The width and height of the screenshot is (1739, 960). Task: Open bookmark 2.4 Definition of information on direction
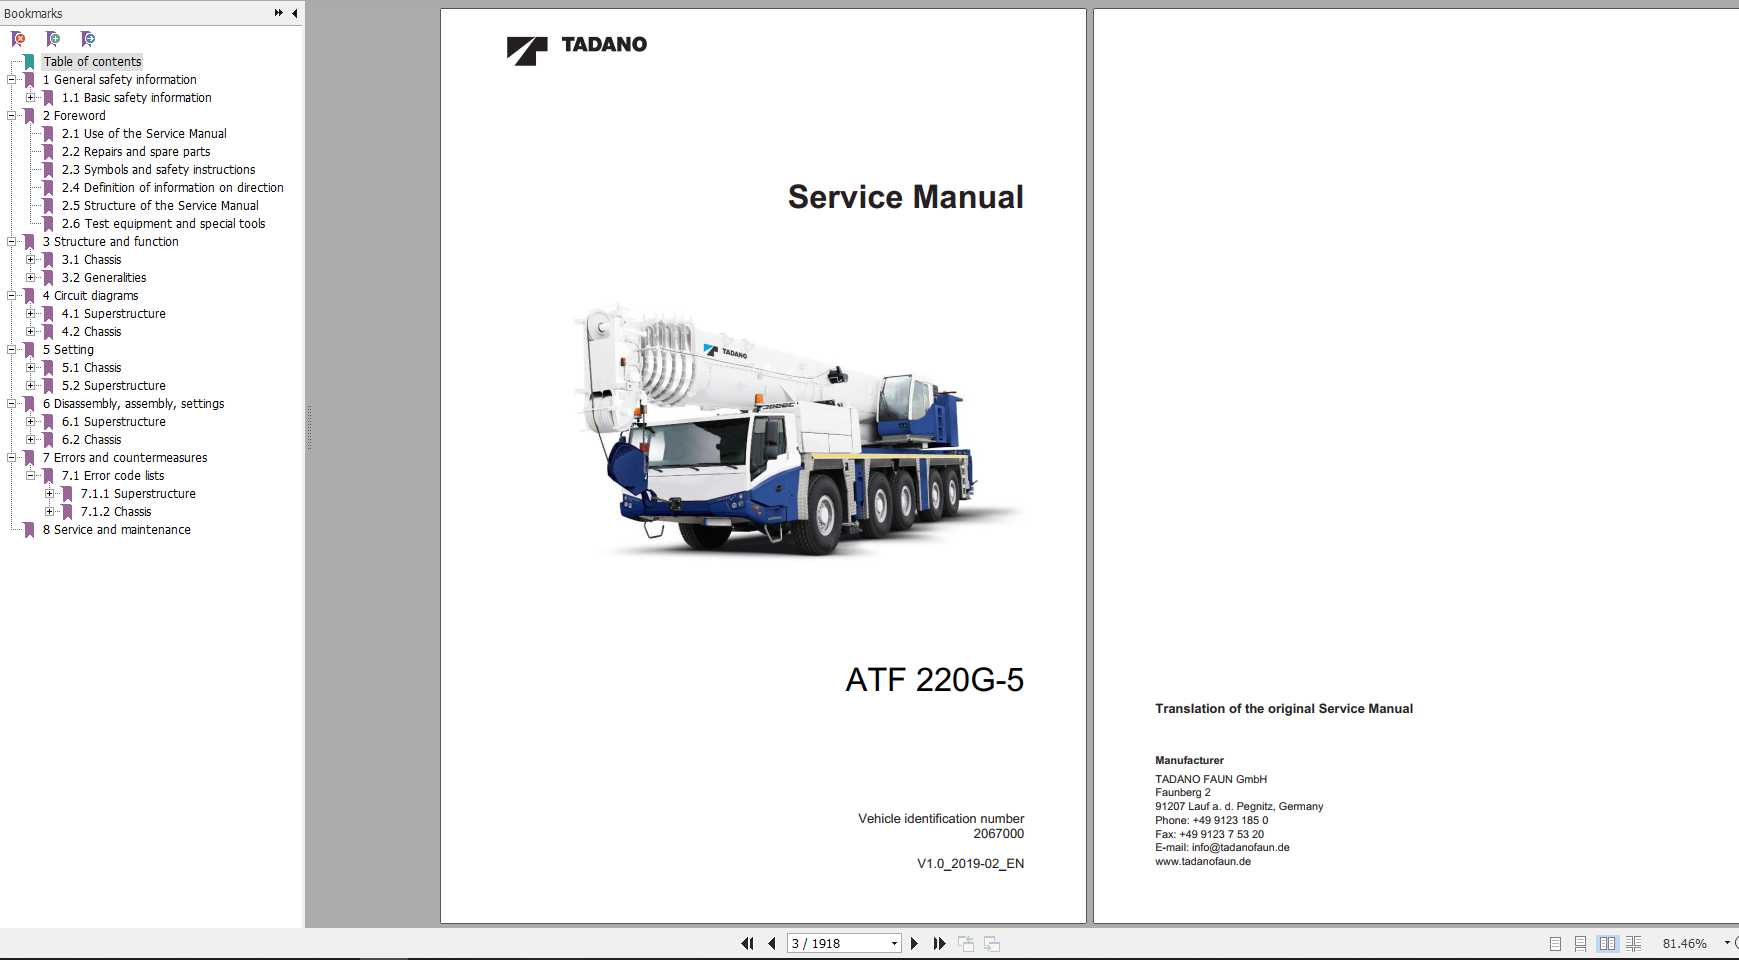[x=172, y=188]
